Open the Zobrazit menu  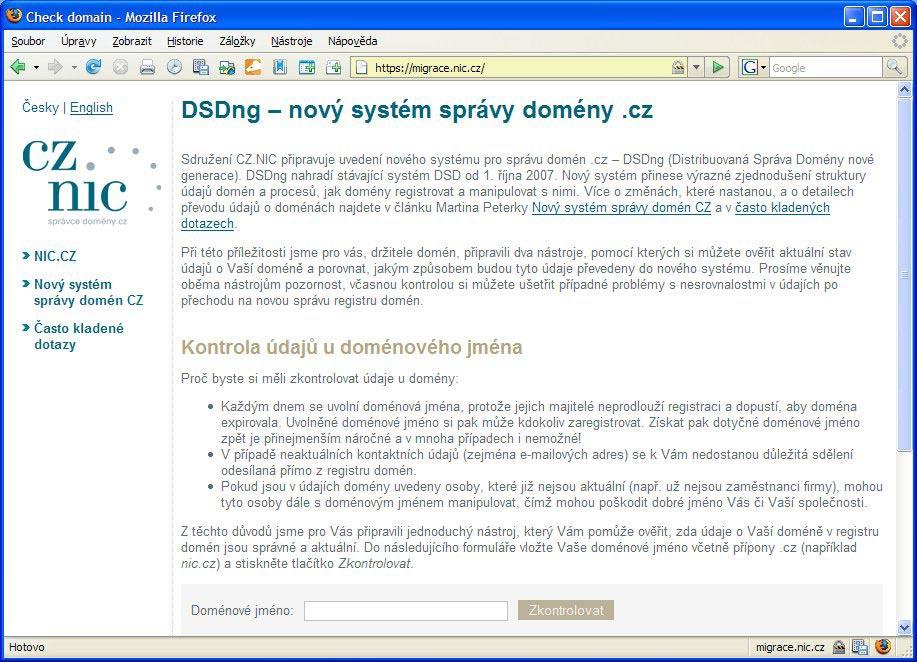coord(132,41)
